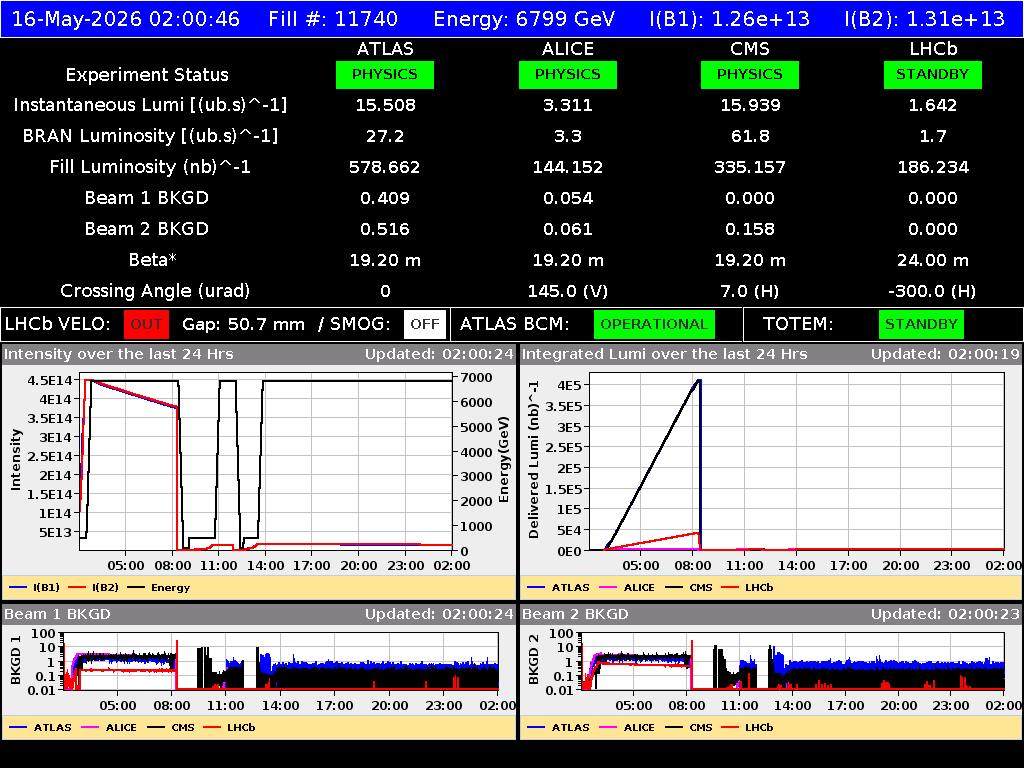Click CMS BRAN luminosity value 61.8
1024x768 pixels.
(750, 136)
